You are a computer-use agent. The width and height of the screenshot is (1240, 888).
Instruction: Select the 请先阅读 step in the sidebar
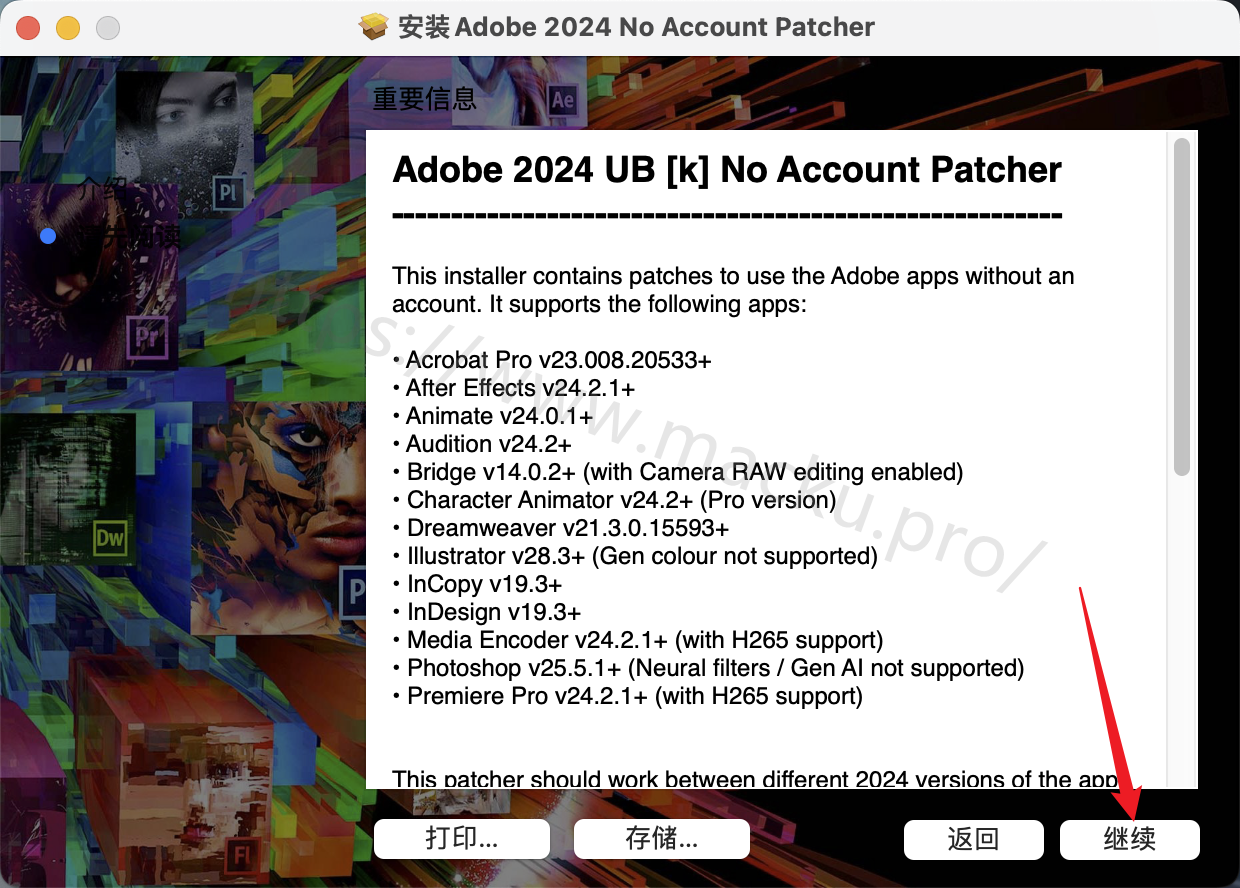click(x=128, y=236)
